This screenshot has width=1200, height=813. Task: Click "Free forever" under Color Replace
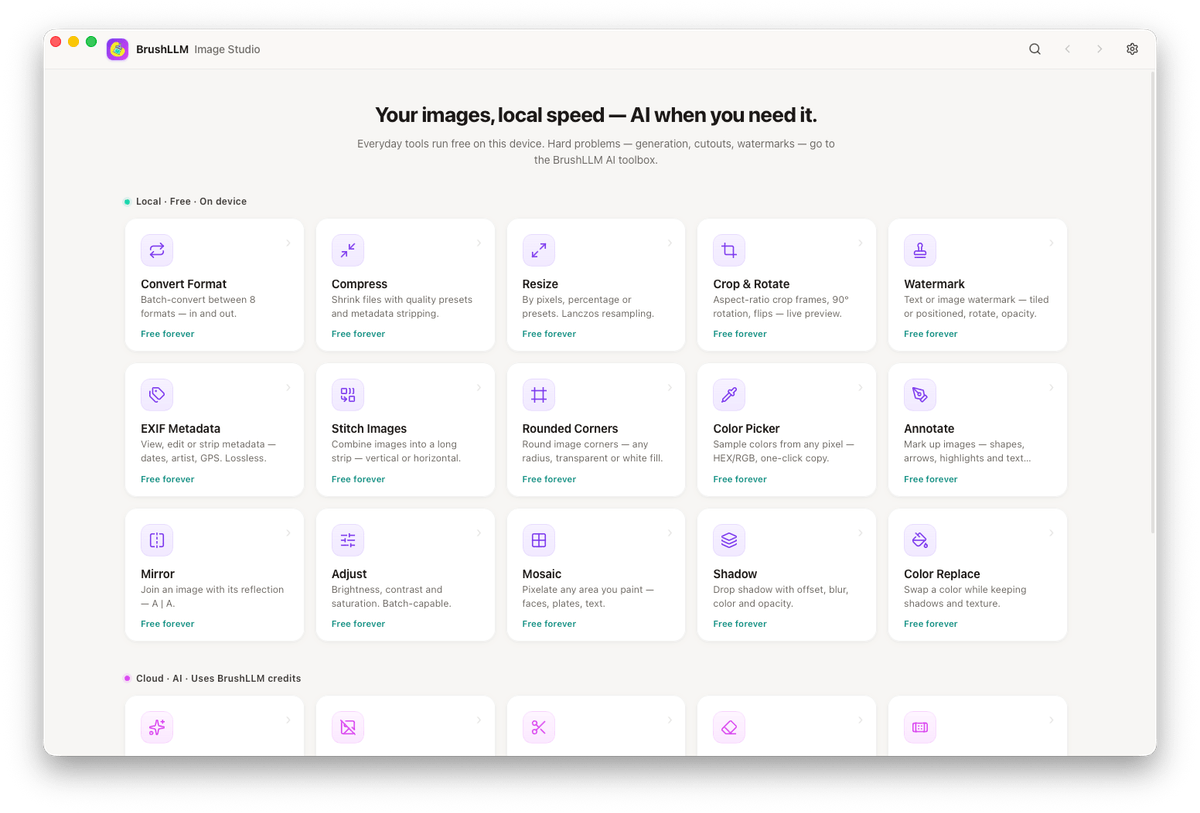pos(931,624)
